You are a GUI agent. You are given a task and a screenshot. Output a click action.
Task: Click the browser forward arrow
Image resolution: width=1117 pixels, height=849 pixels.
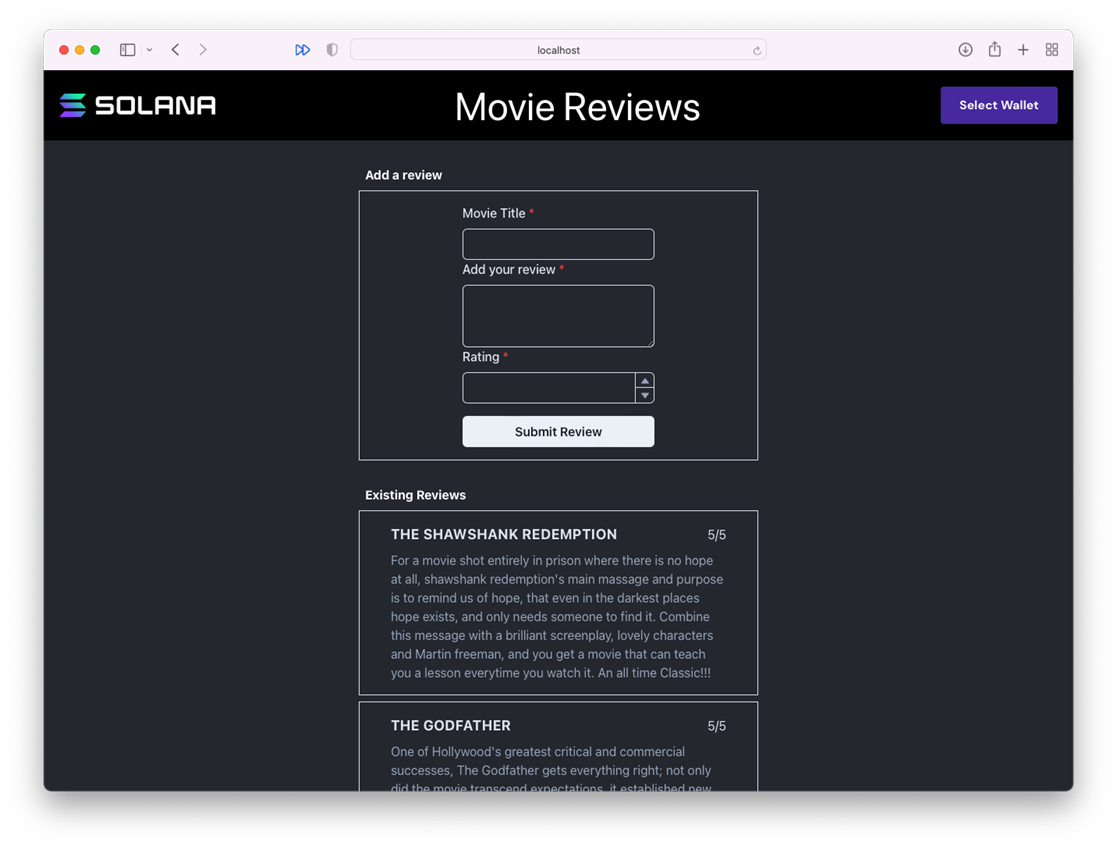pyautogui.click(x=203, y=50)
